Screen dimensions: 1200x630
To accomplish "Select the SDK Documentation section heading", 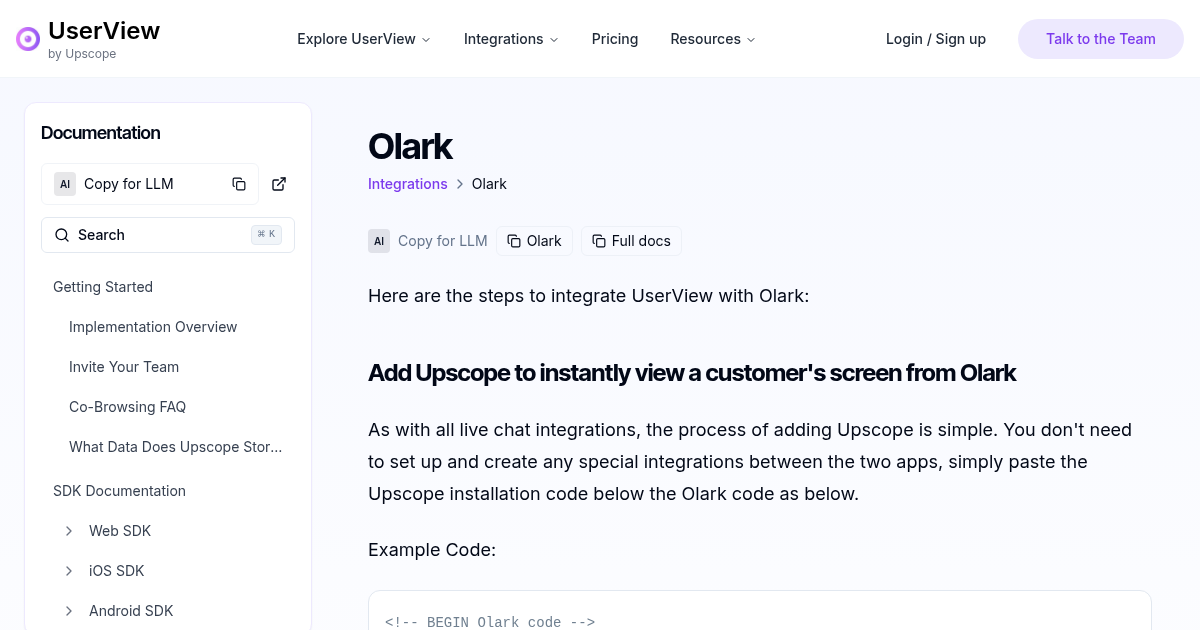I will pyautogui.click(x=120, y=491).
